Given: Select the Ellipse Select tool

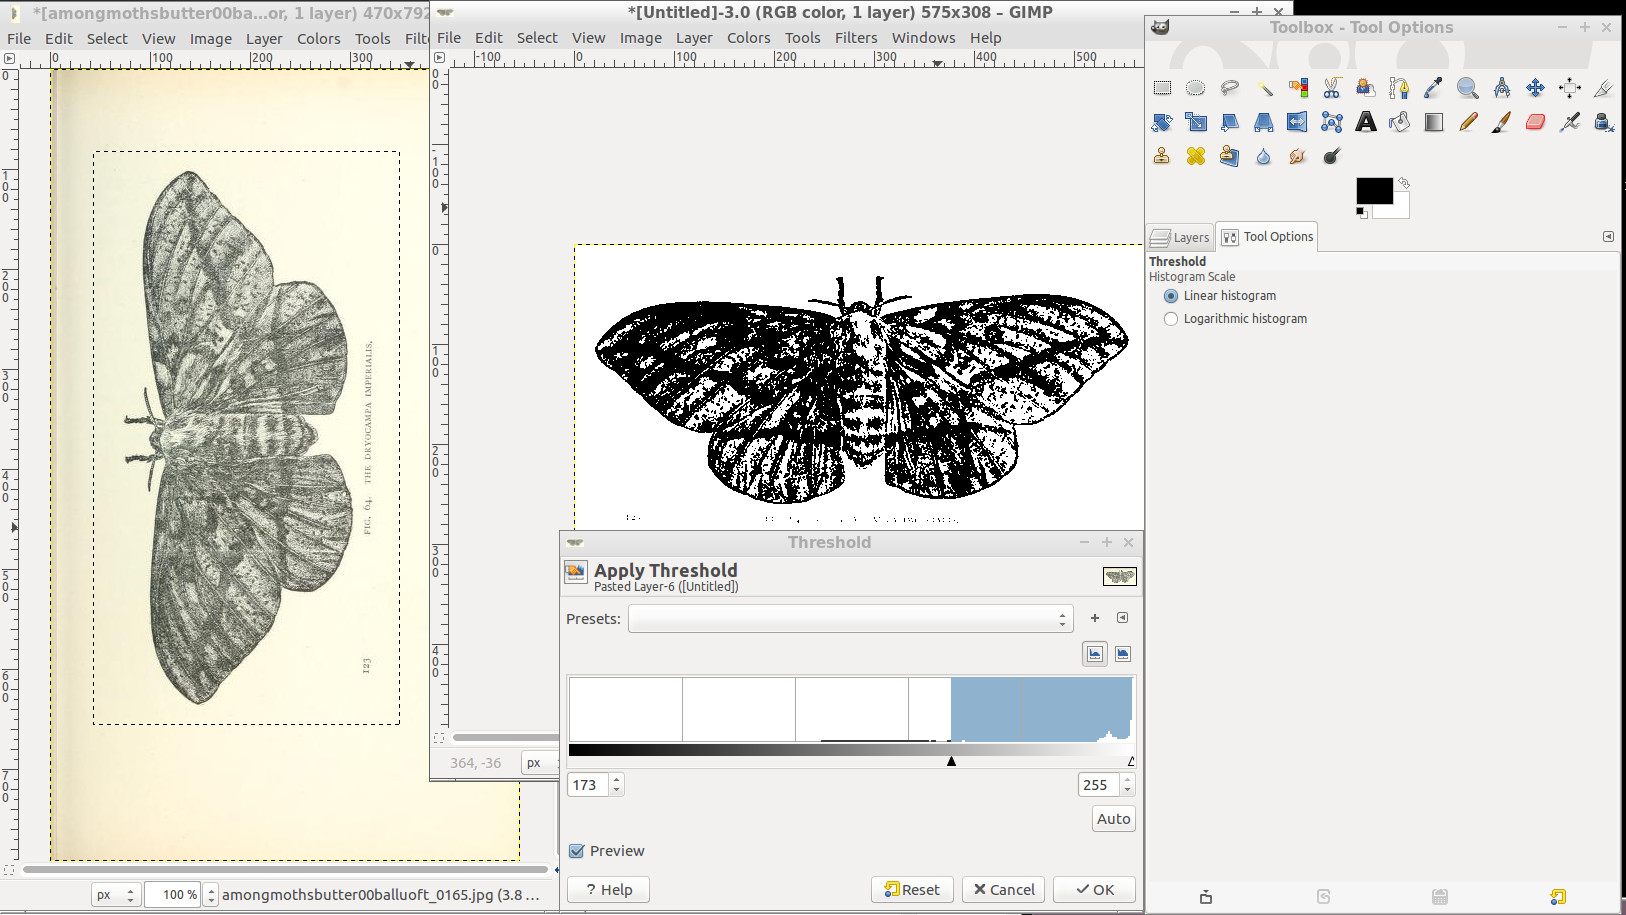Looking at the screenshot, I should (1196, 88).
